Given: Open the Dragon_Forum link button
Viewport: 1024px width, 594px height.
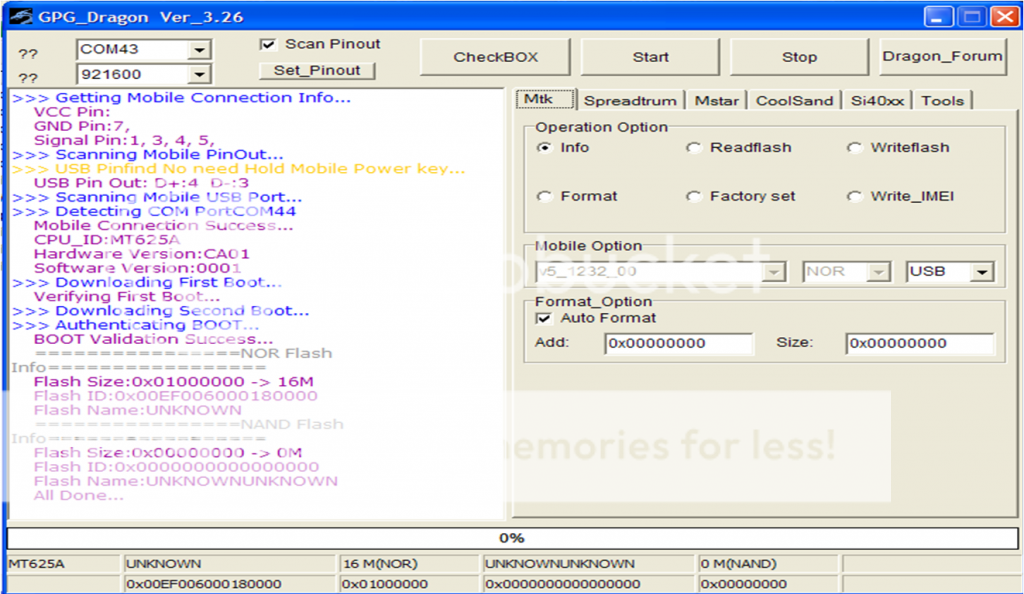Looking at the screenshot, I should pyautogui.click(x=942, y=57).
